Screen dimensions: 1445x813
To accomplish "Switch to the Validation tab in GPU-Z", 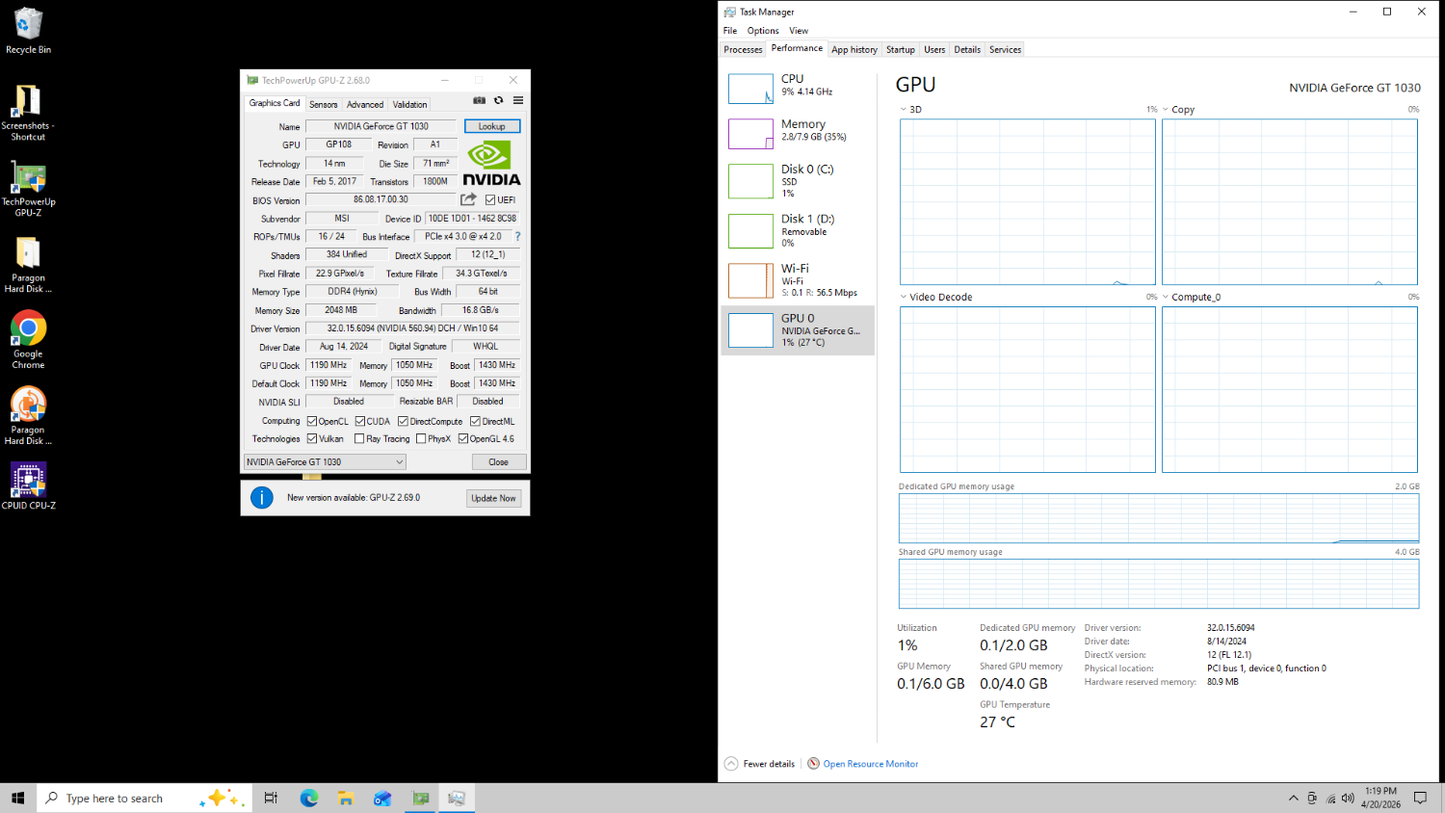I will click(x=410, y=104).
